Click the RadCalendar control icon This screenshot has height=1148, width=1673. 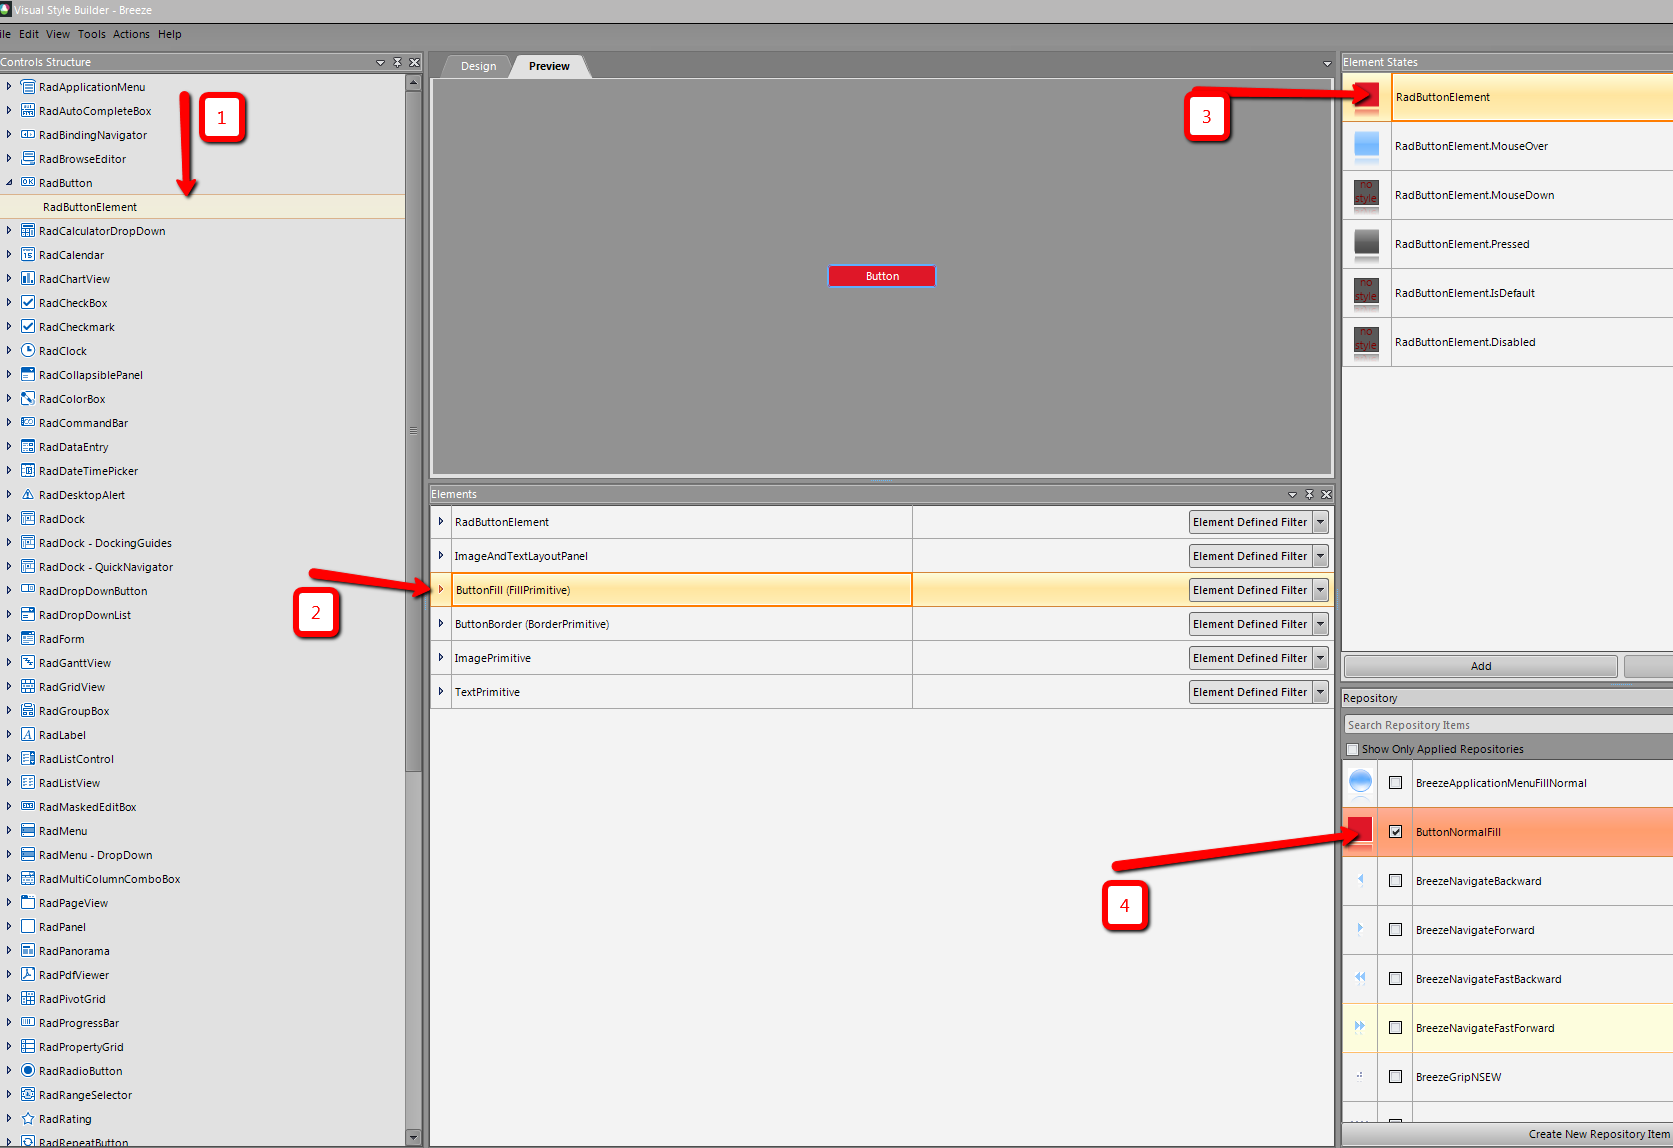[x=28, y=255]
